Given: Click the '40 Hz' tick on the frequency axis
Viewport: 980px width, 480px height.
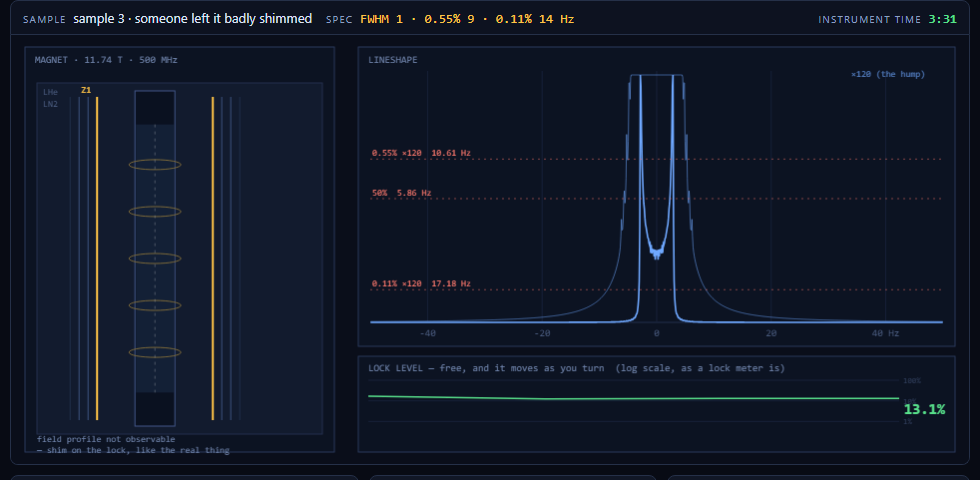Looking at the screenshot, I should tap(885, 334).
